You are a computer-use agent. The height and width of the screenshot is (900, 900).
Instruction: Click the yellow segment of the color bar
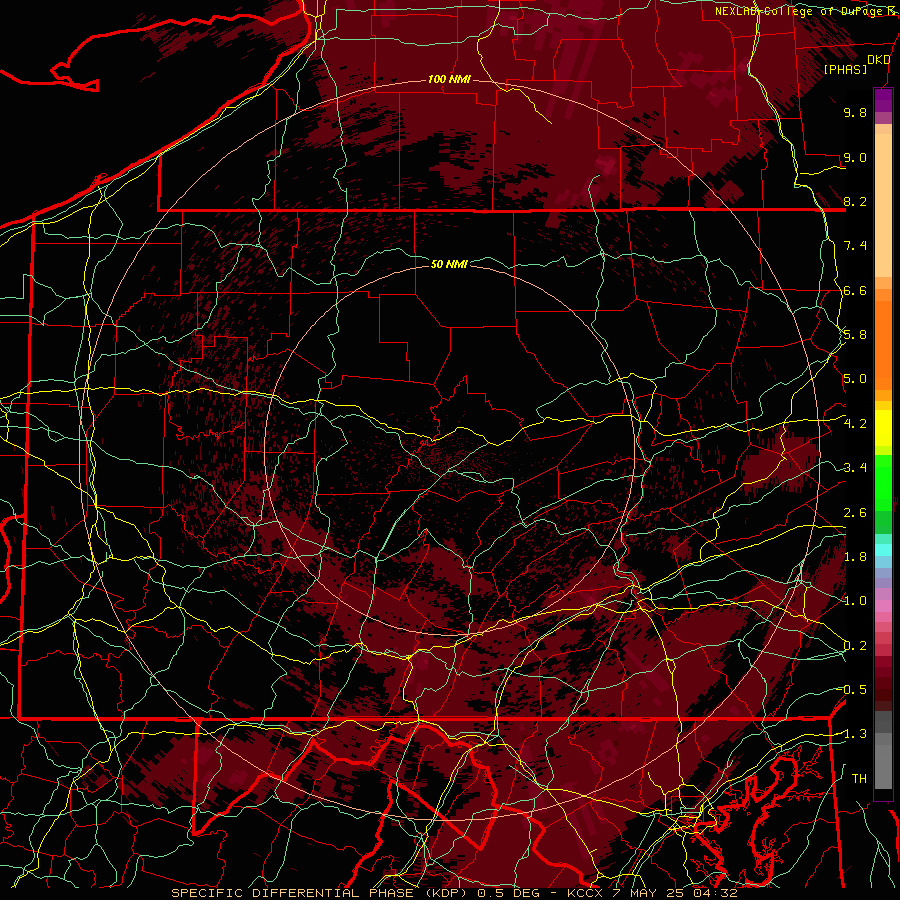point(883,428)
